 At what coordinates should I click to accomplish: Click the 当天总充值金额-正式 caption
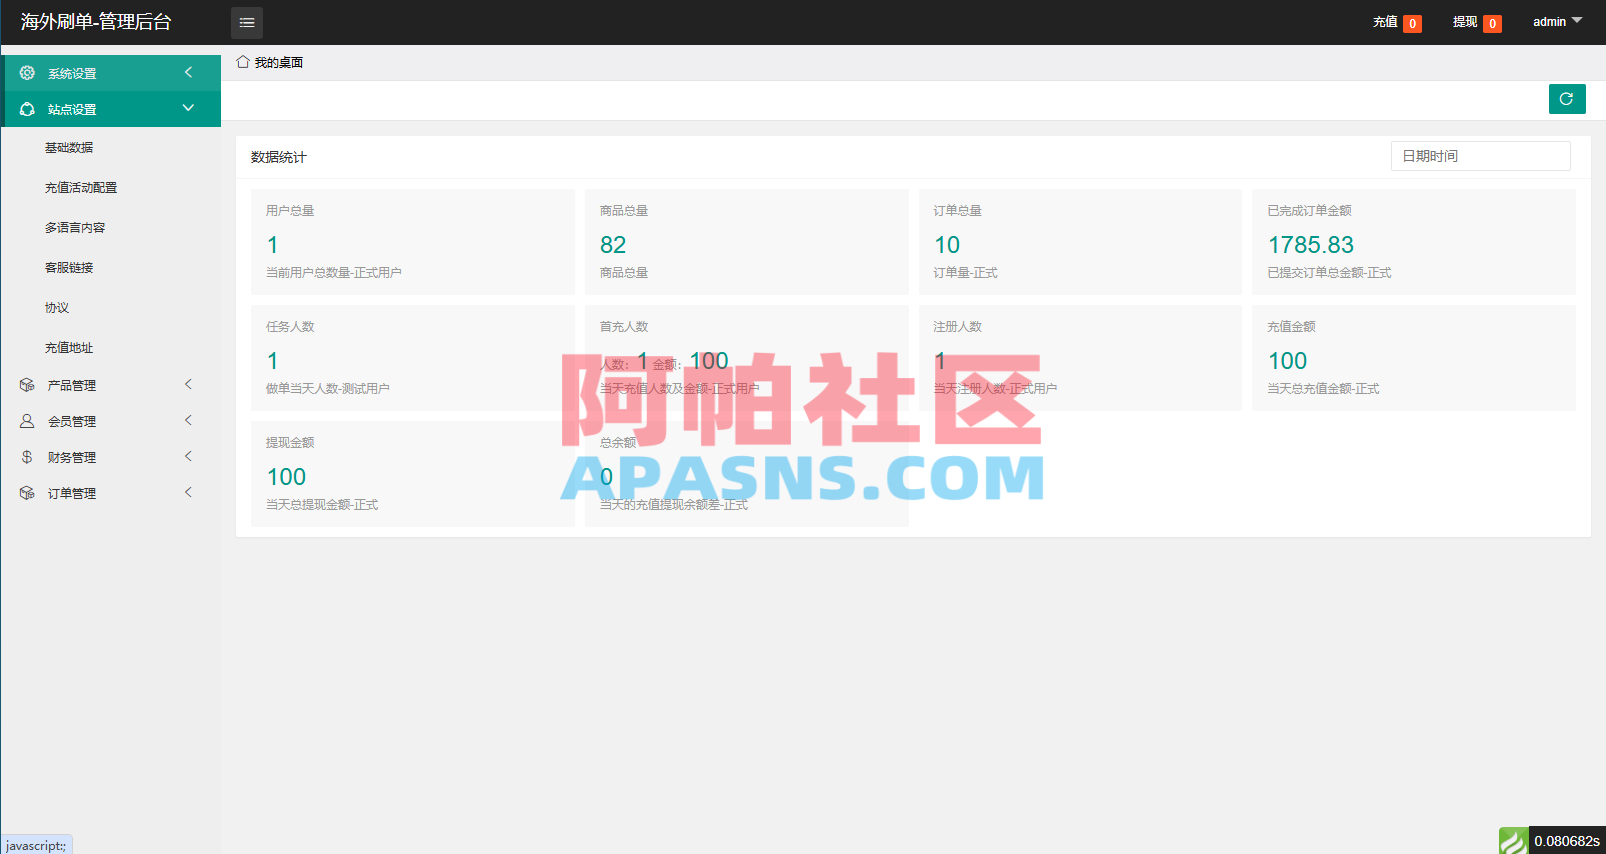coord(1323,389)
